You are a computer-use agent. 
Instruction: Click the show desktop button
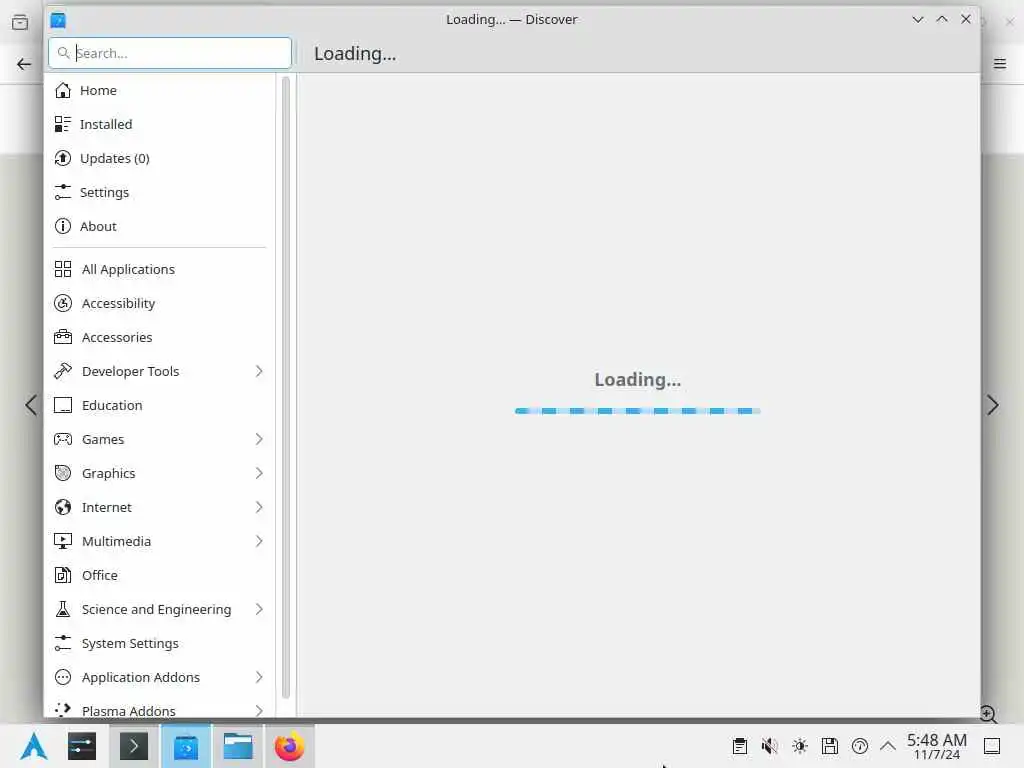tap(992, 746)
